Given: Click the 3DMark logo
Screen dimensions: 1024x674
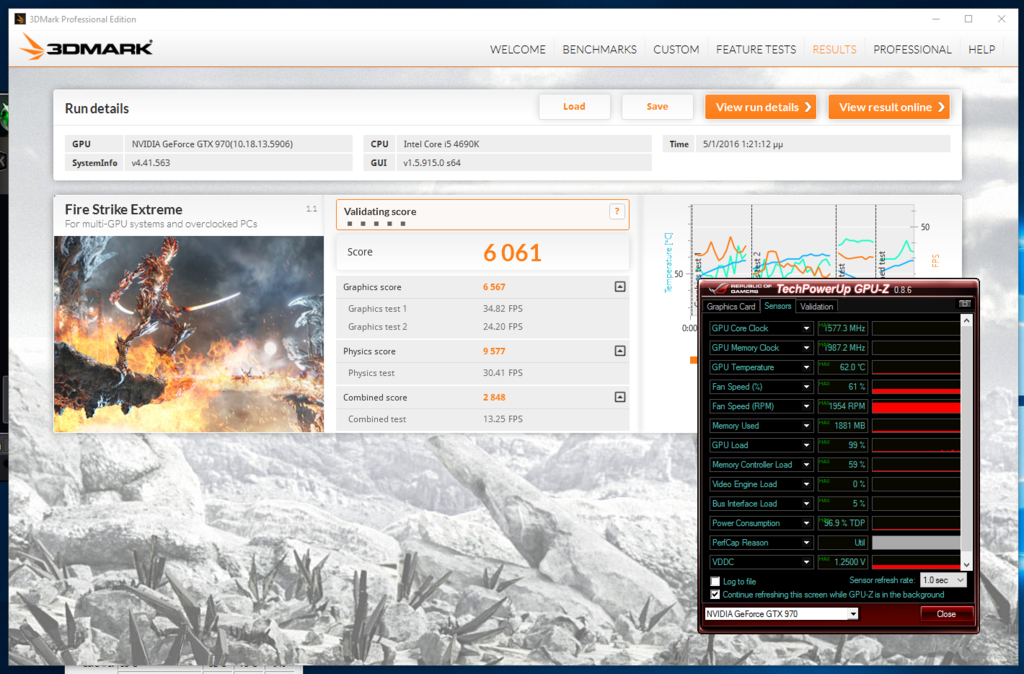Looking at the screenshot, I should pos(86,47).
